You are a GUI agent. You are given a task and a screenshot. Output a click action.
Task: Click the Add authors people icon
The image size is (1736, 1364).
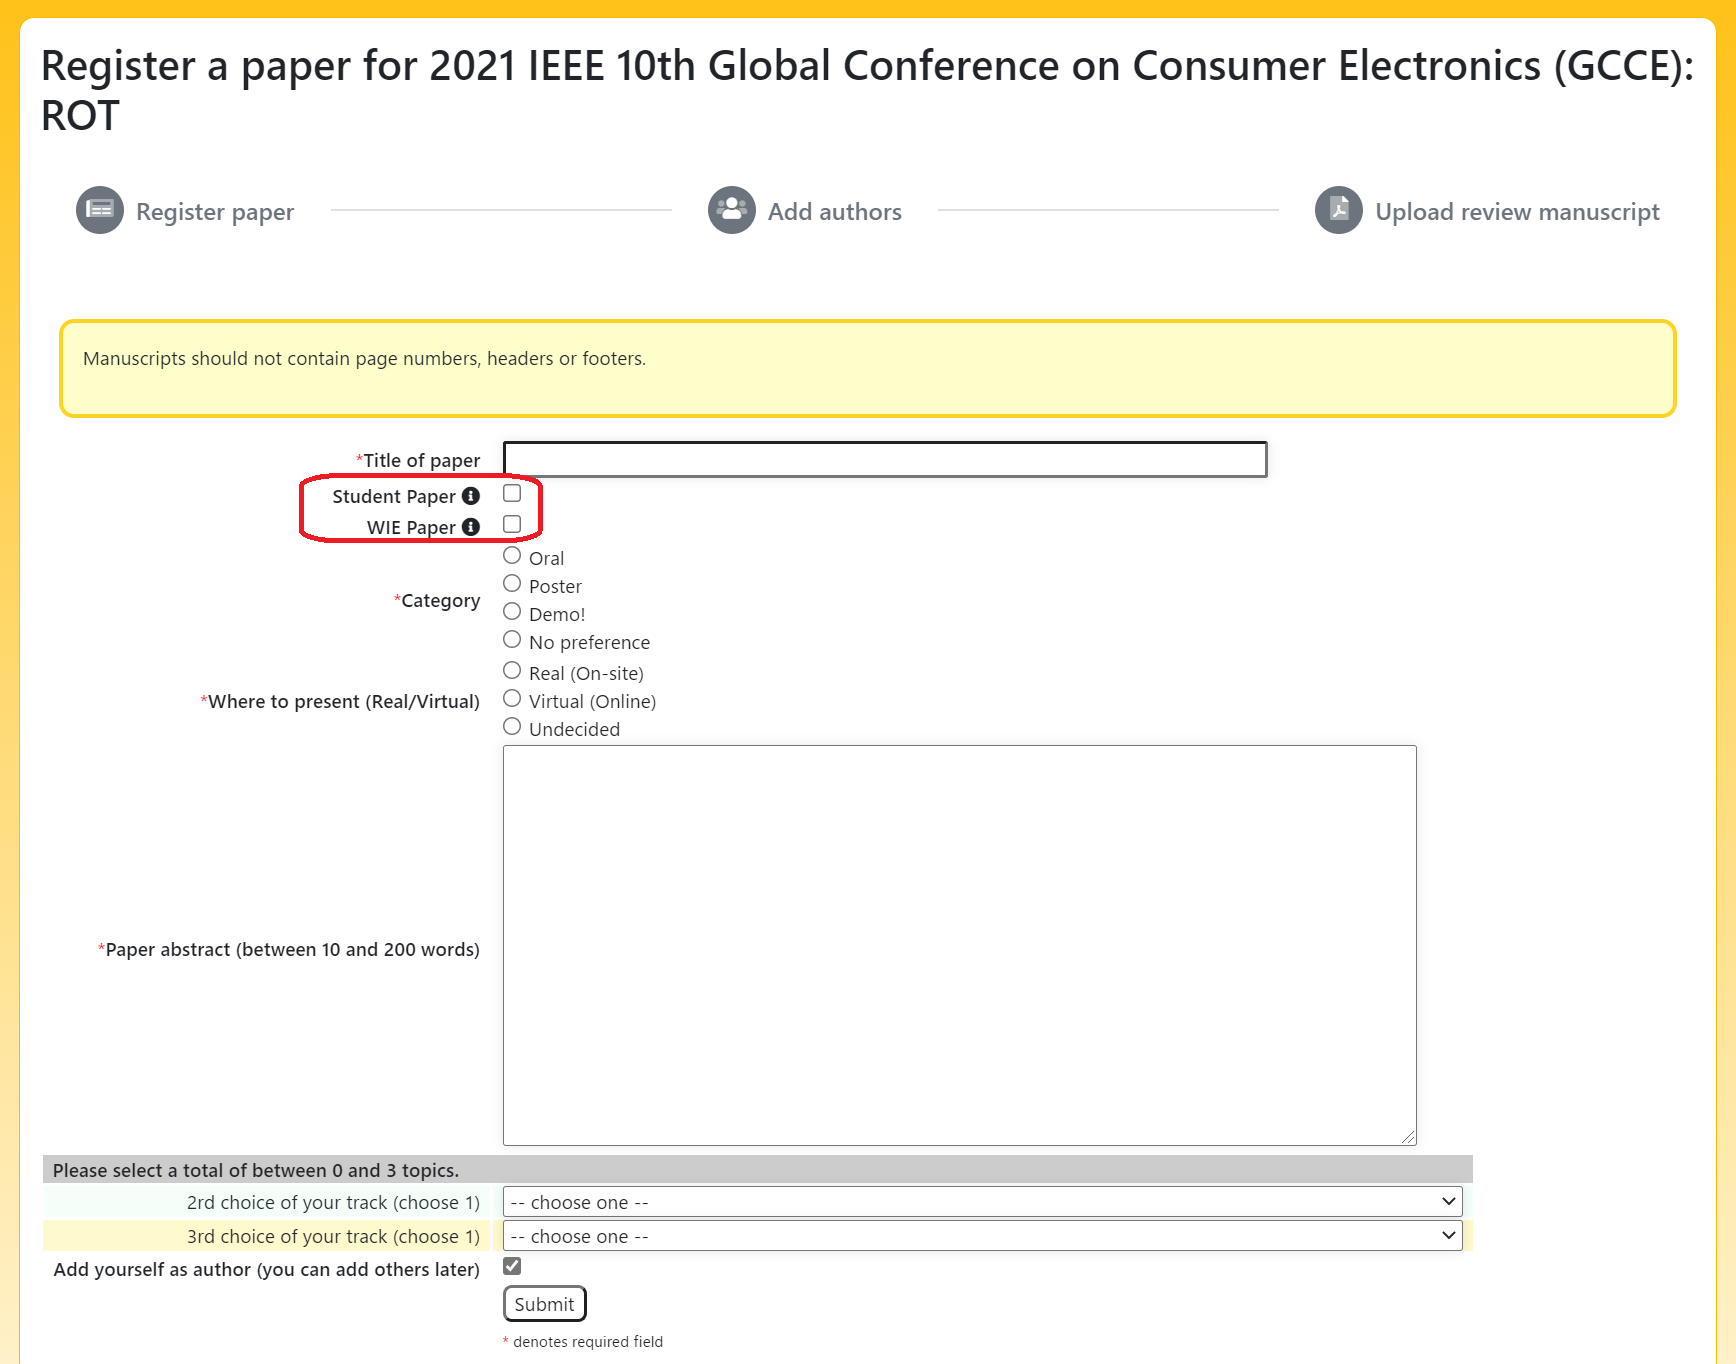732,210
